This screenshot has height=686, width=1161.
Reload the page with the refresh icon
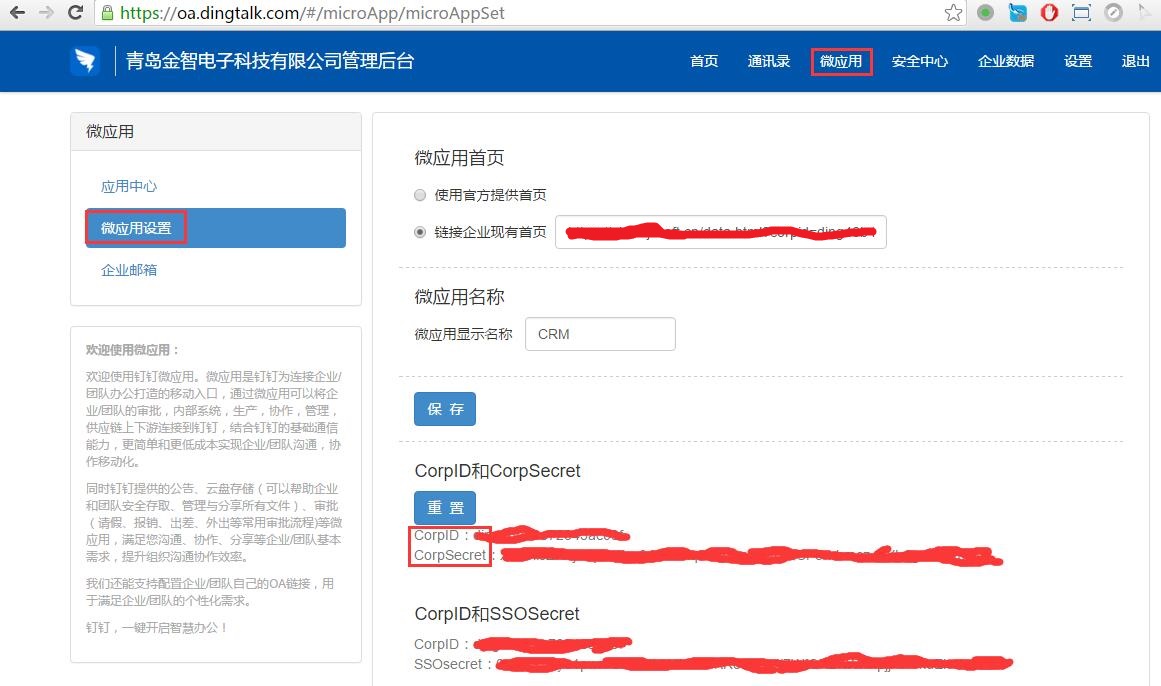(75, 13)
